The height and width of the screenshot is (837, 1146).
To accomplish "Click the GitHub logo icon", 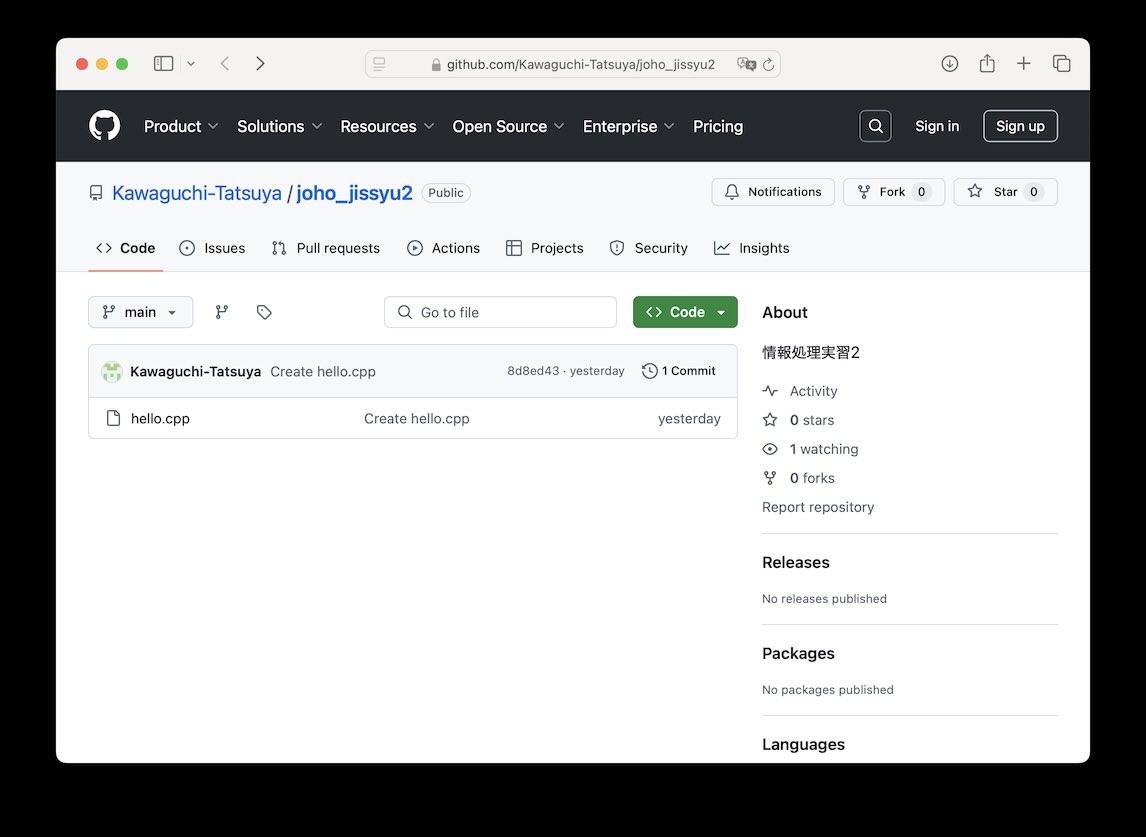I will pyautogui.click(x=105, y=126).
